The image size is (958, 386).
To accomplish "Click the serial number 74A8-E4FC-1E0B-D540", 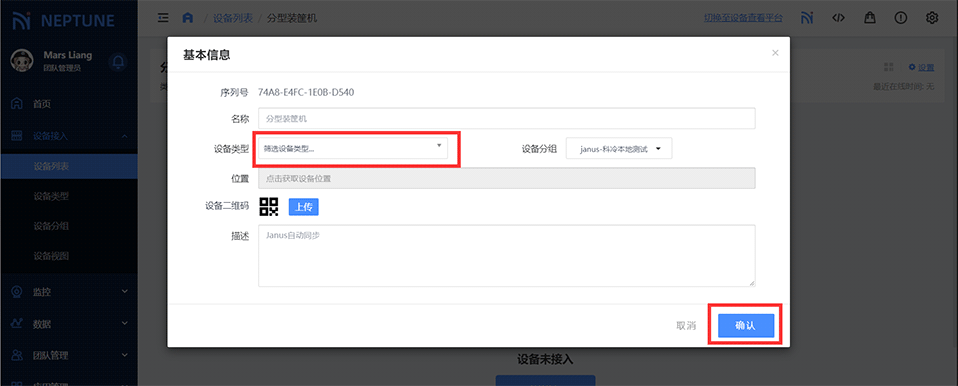I will (x=306, y=92).
